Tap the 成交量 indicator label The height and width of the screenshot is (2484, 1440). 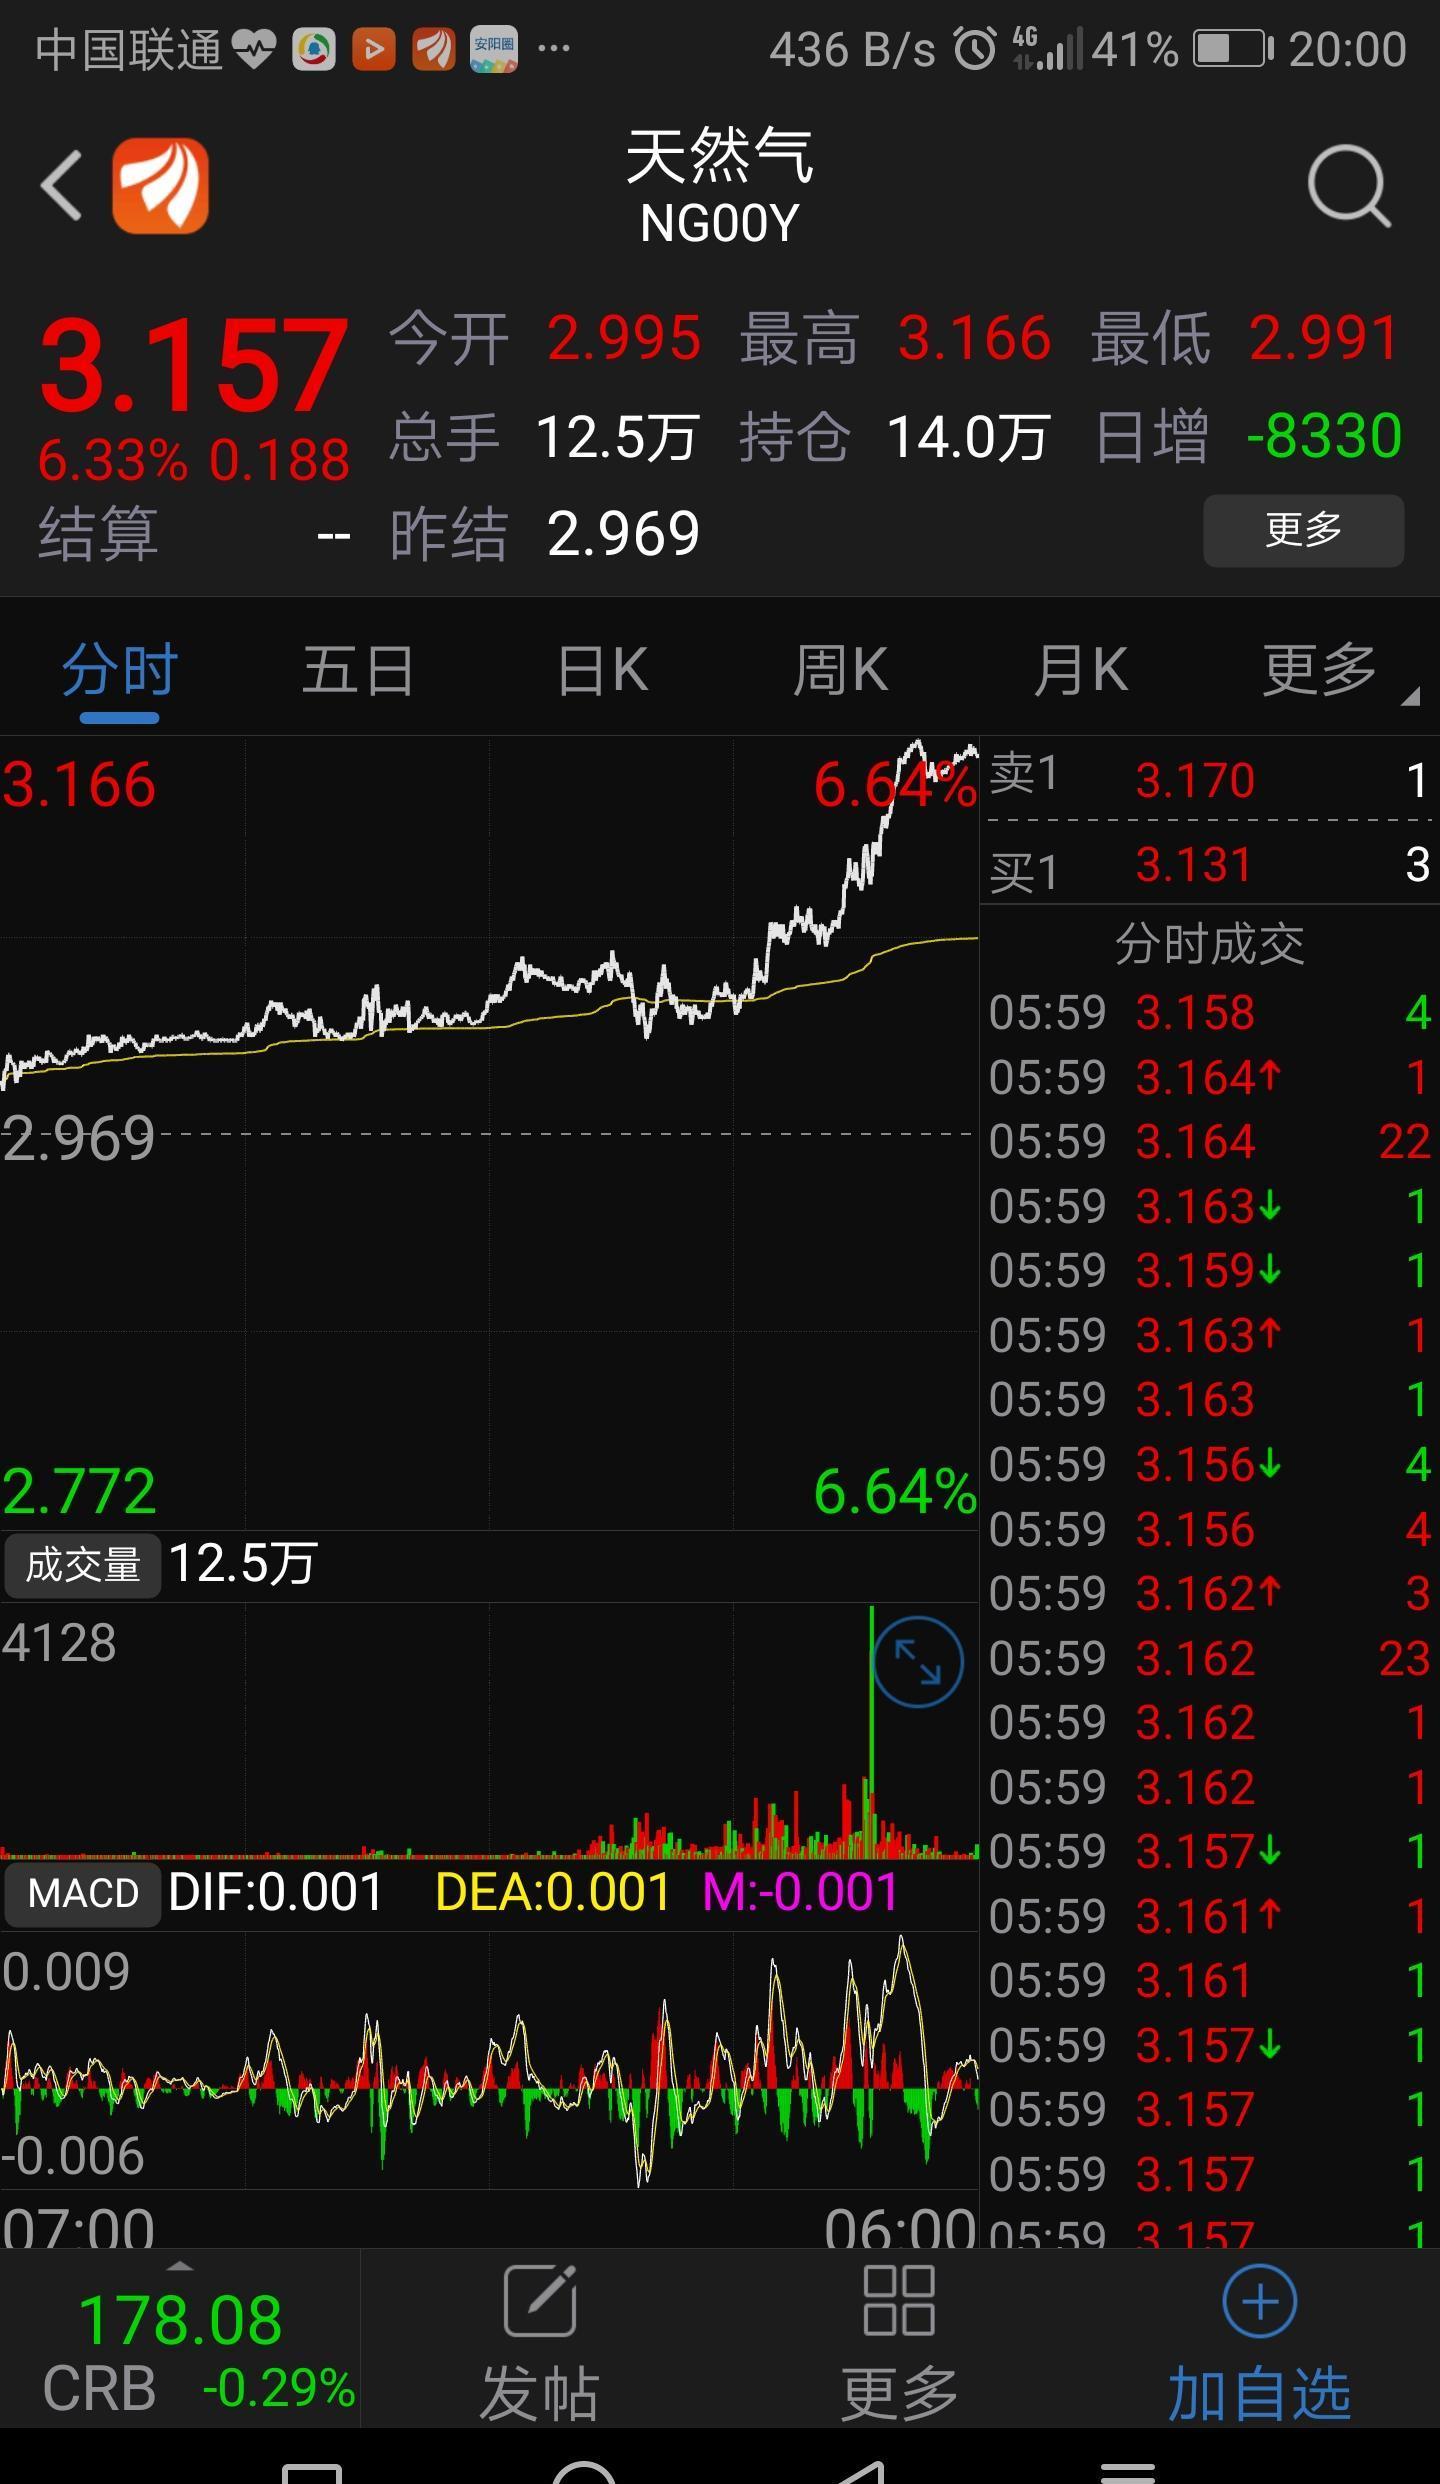click(82, 1565)
